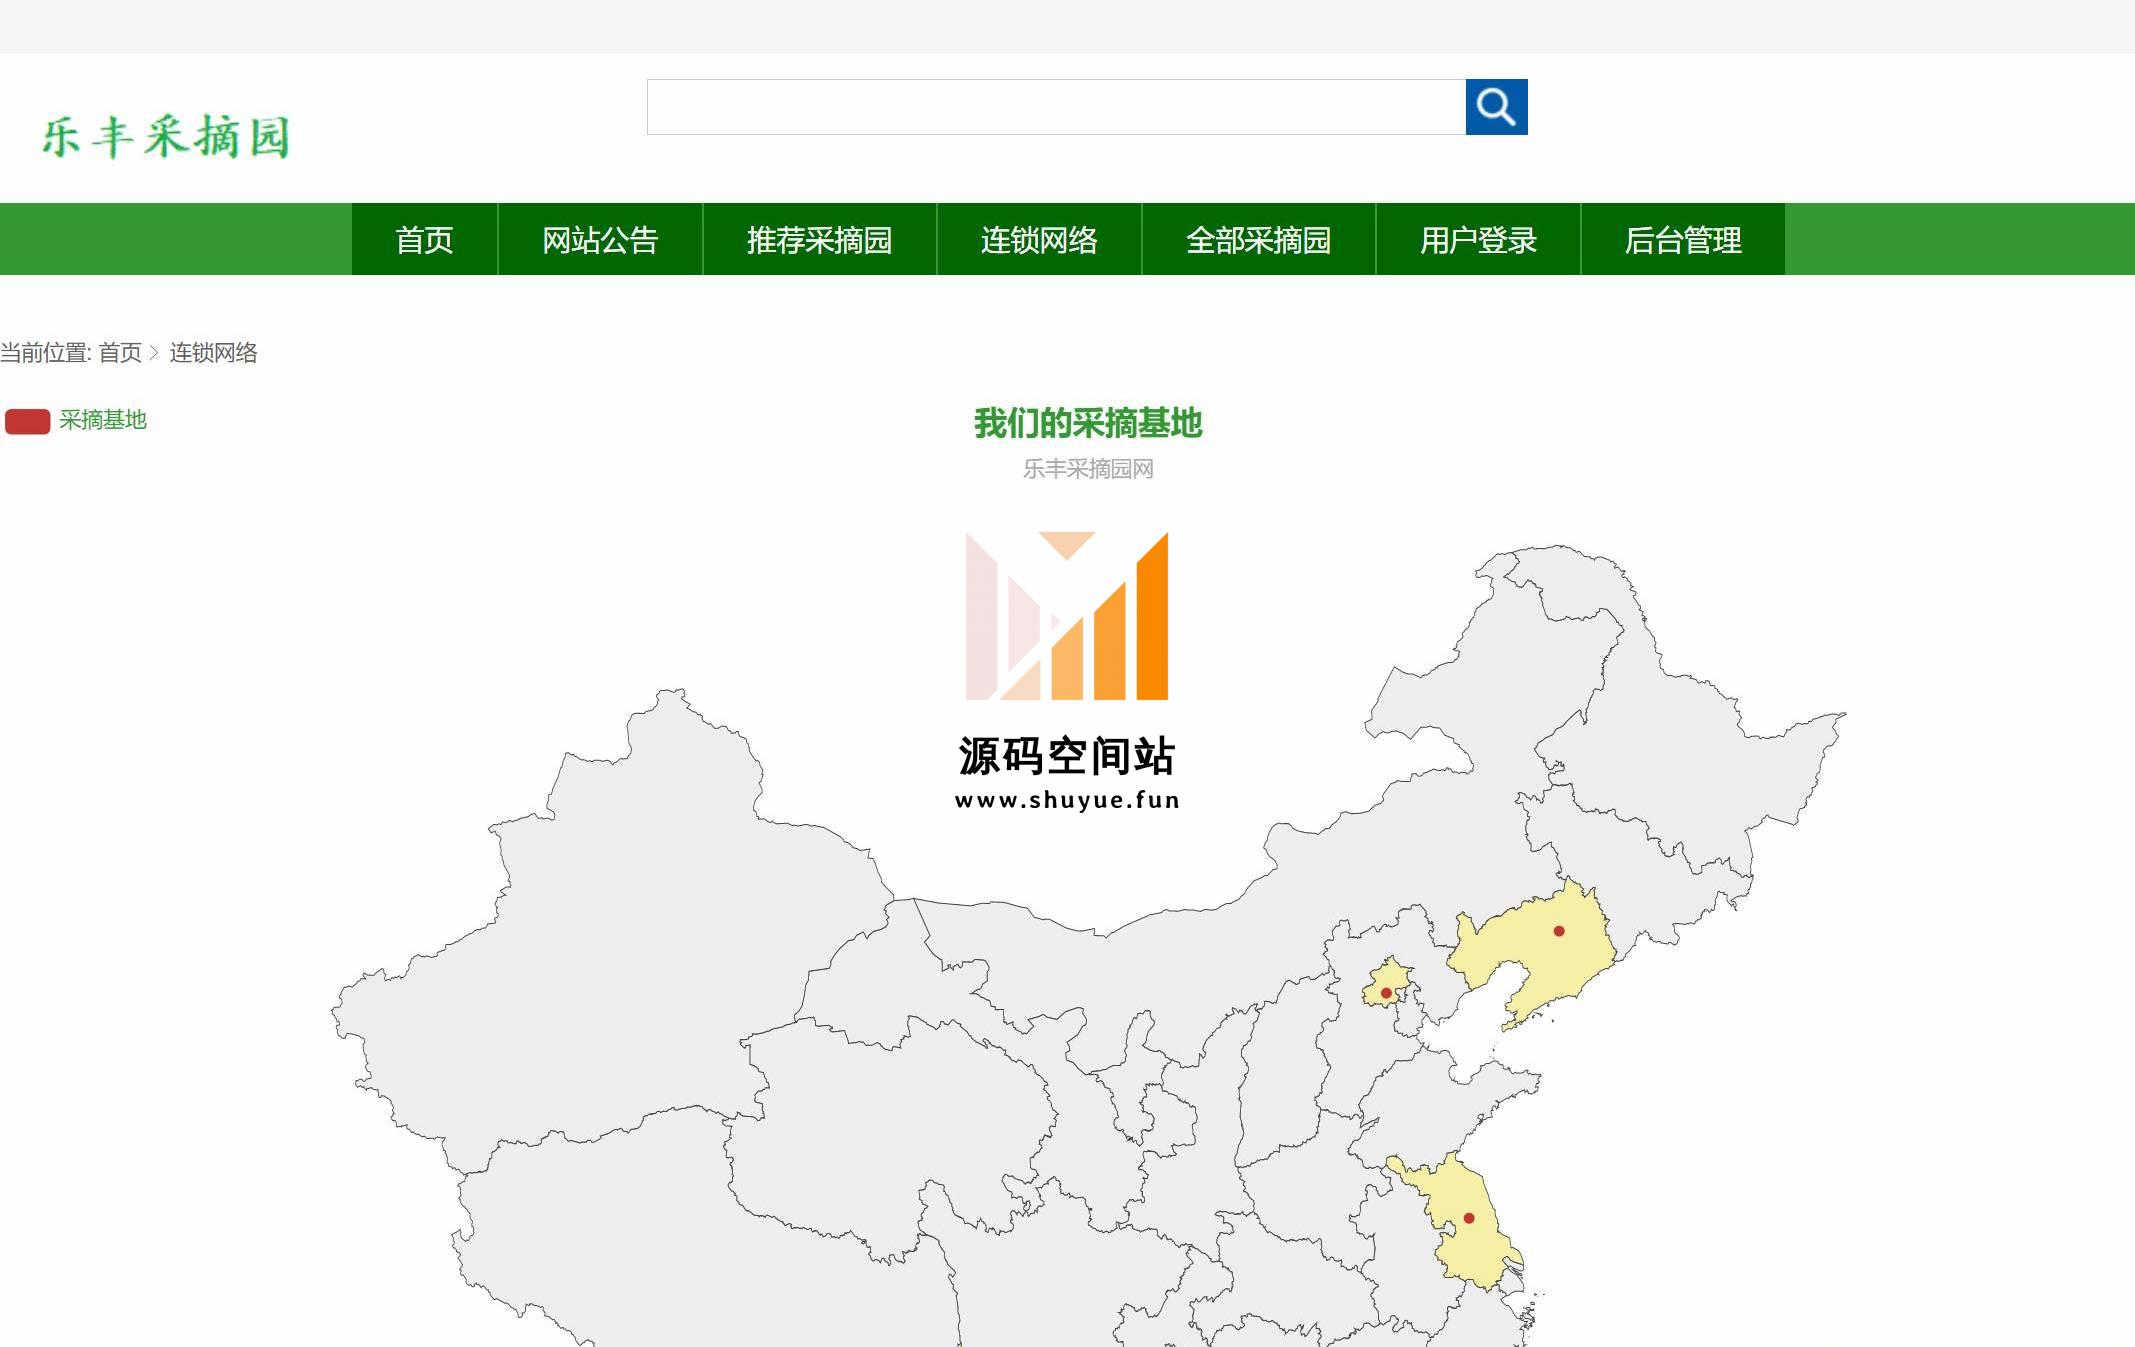Open 全部采摘园 from the nav bar
Screen dimensions: 2135x1347
1258,240
